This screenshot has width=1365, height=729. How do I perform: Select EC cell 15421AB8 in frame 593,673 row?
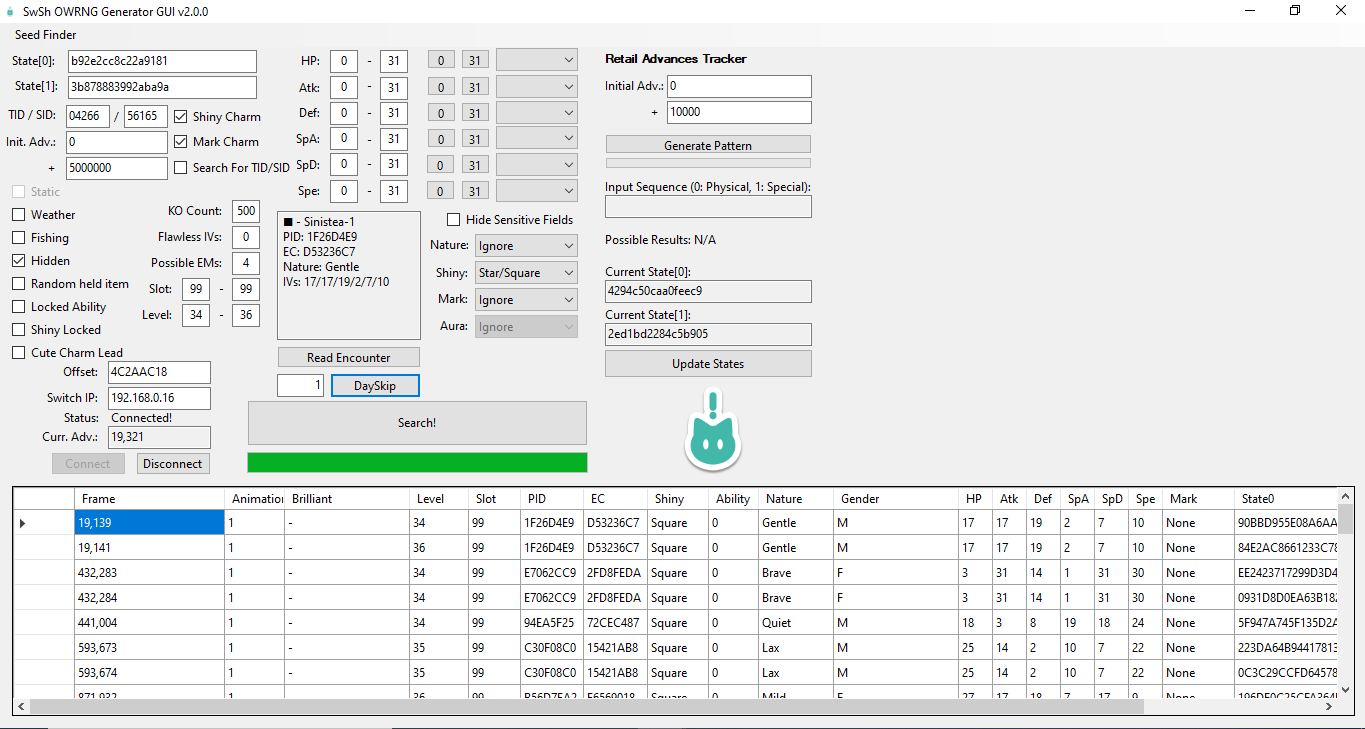(x=616, y=648)
